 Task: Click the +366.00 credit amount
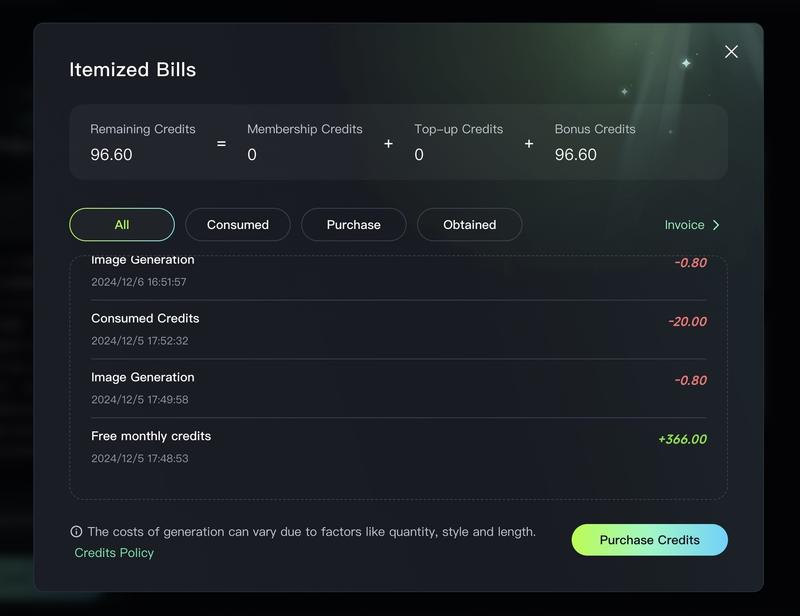coord(682,439)
